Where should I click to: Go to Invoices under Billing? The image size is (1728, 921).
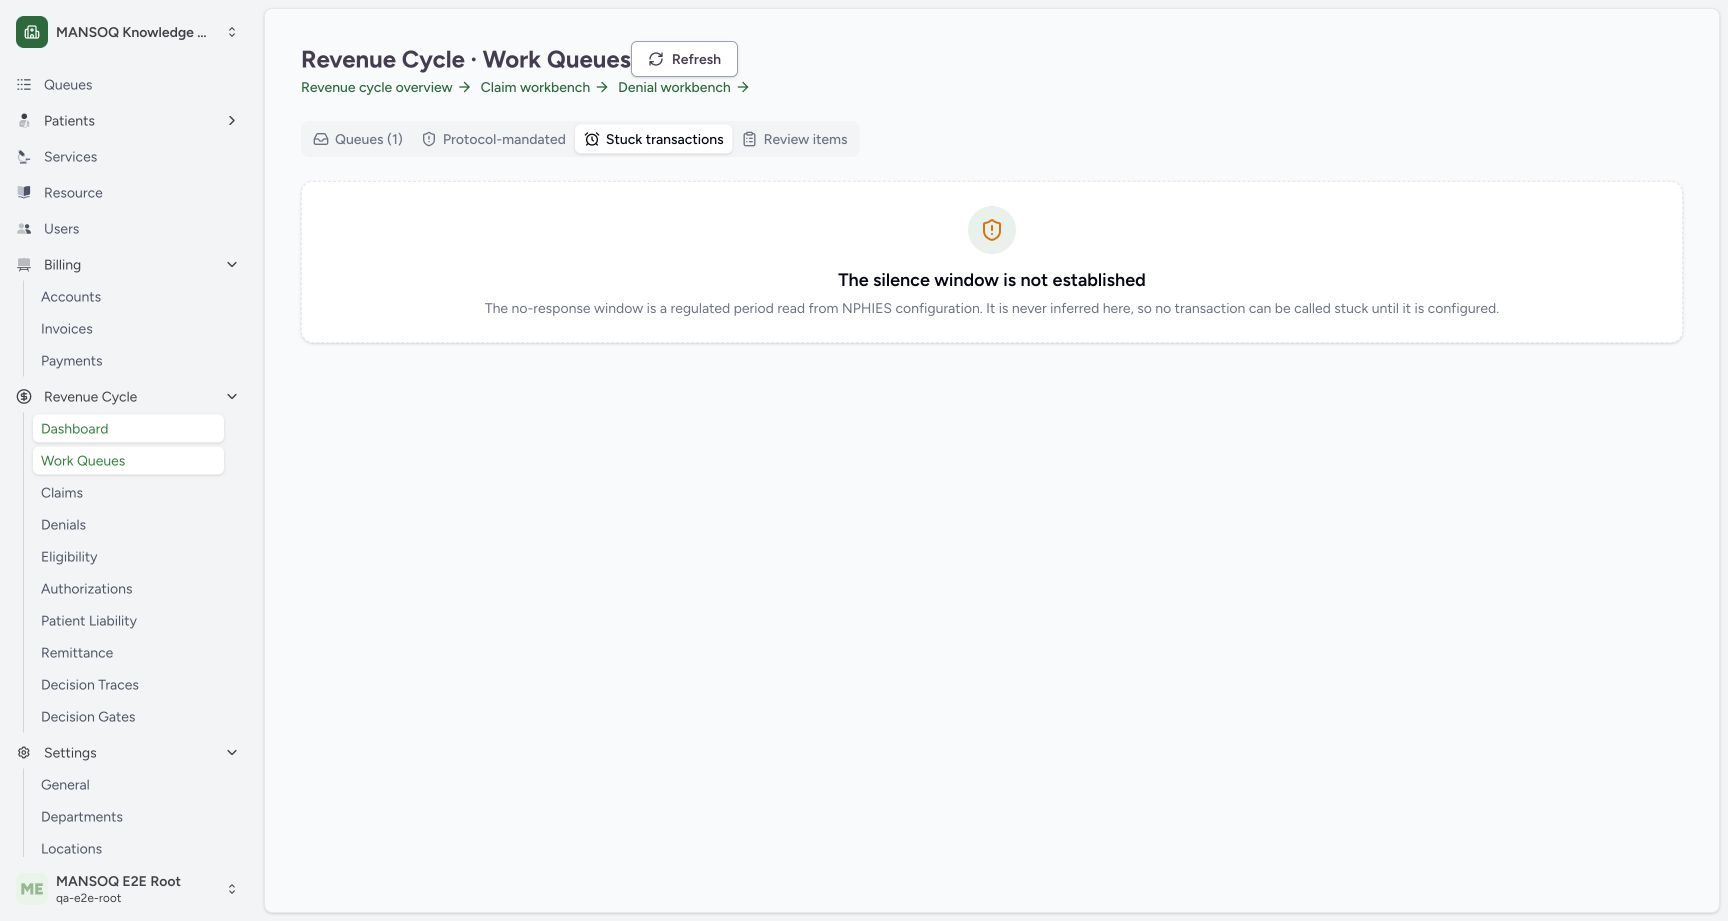(x=128, y=329)
